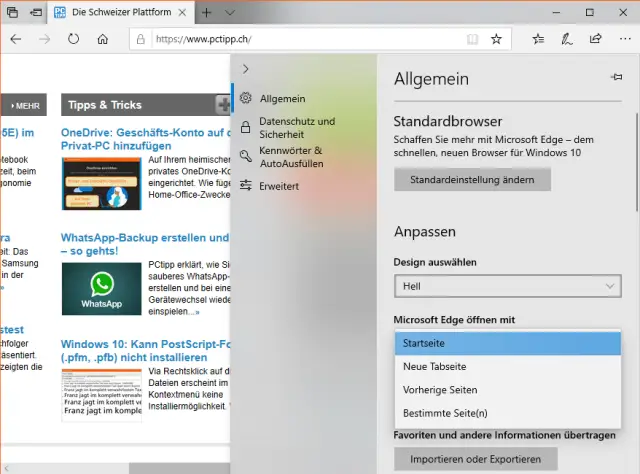Add page to favorites star icon

(496, 39)
